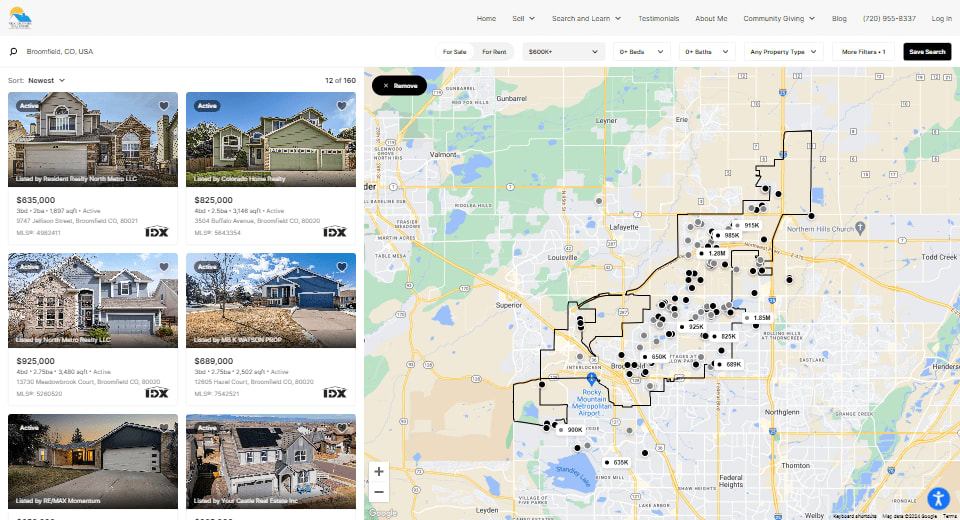Open the 0+ Baths dropdown

coord(707,52)
